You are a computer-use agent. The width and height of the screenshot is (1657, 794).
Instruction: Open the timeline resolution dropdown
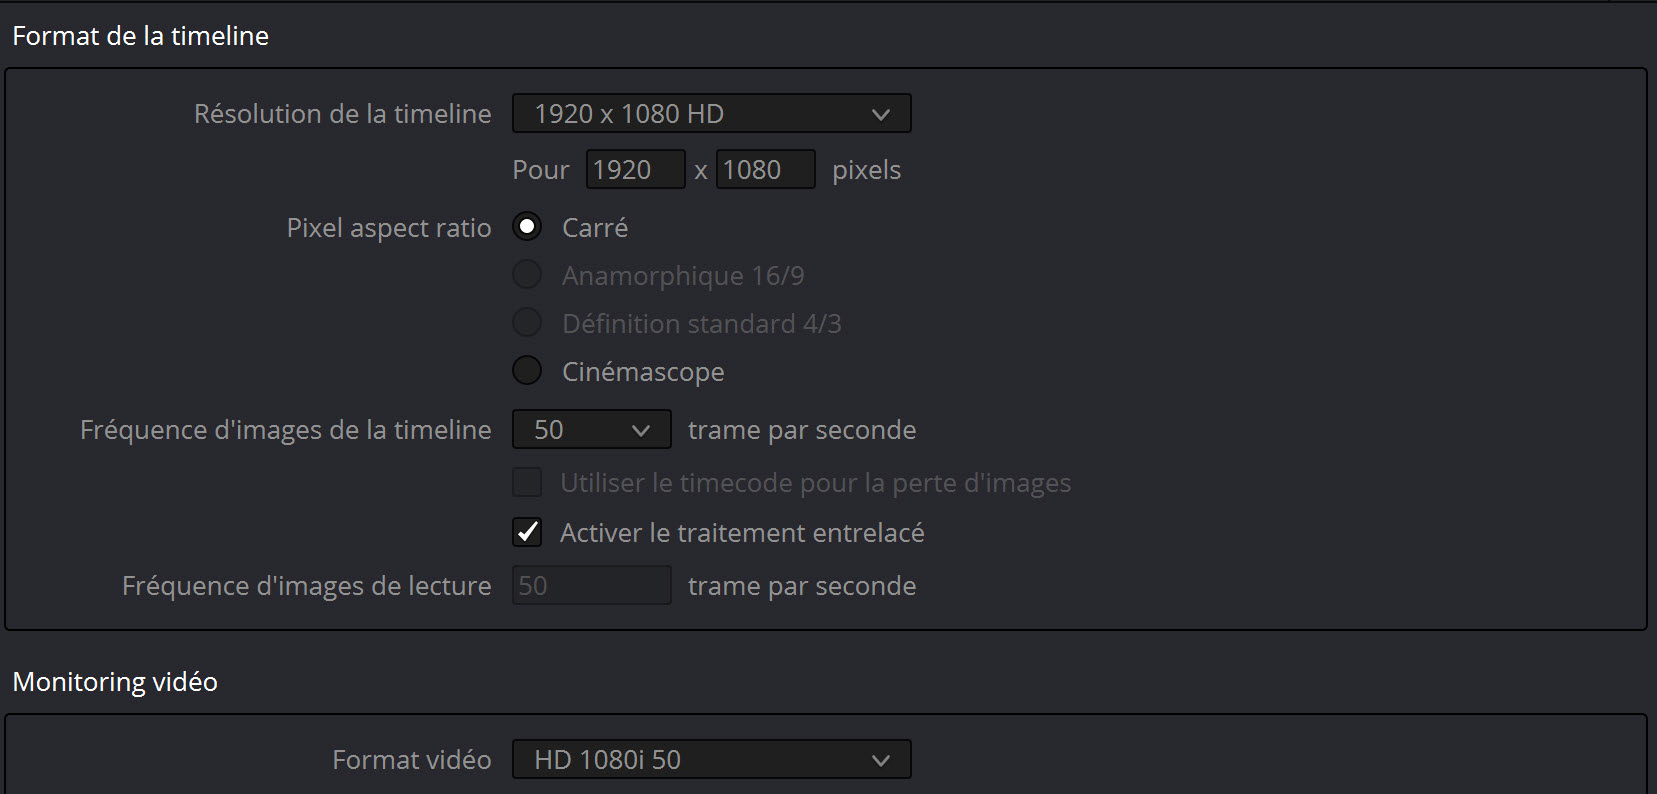711,114
